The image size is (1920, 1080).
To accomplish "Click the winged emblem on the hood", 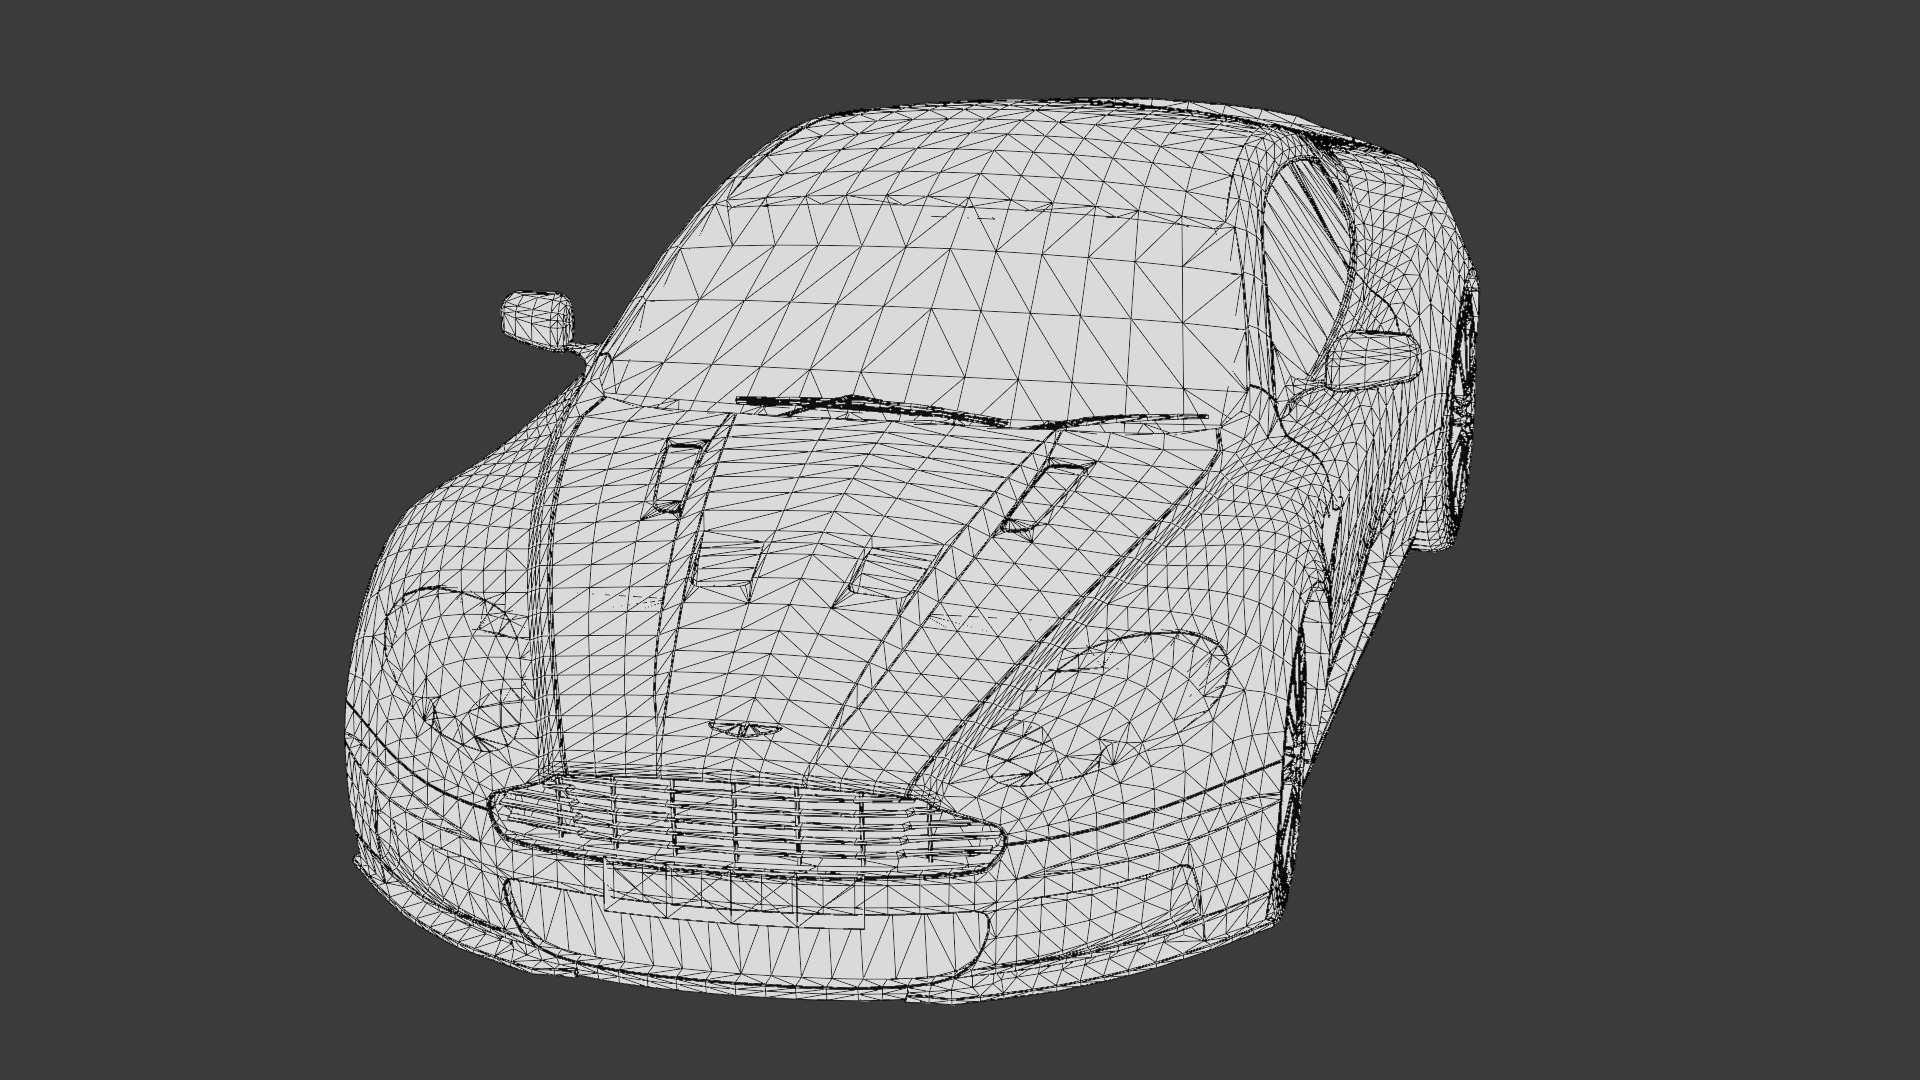I will (x=743, y=729).
